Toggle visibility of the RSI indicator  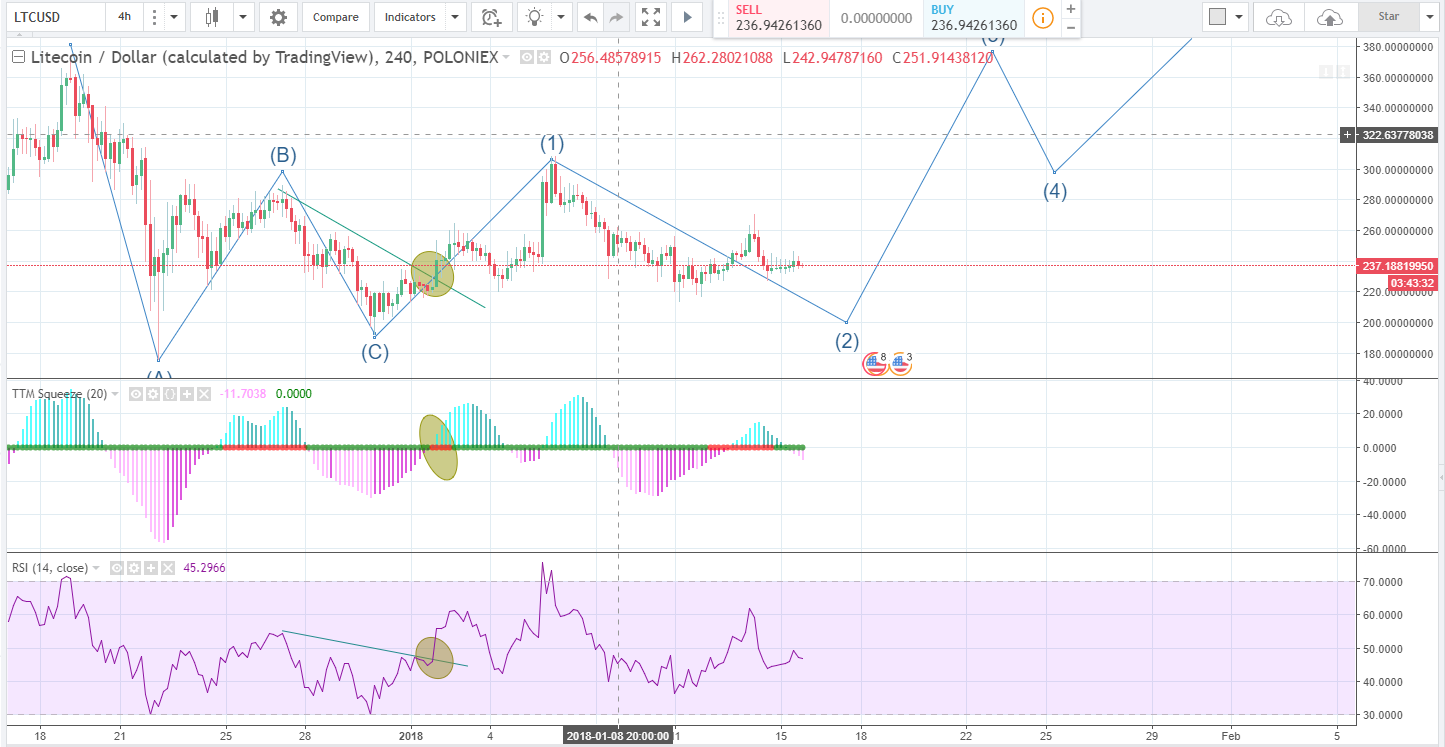(117, 568)
